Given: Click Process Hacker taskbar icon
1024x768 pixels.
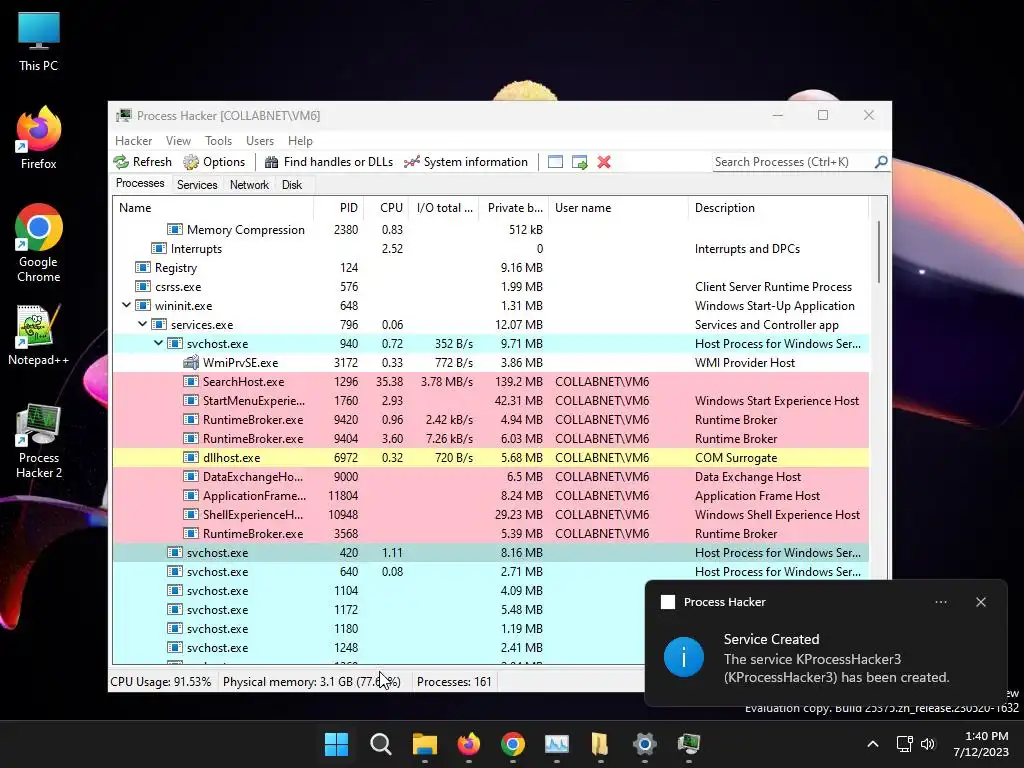Looking at the screenshot, I should click(x=688, y=744).
